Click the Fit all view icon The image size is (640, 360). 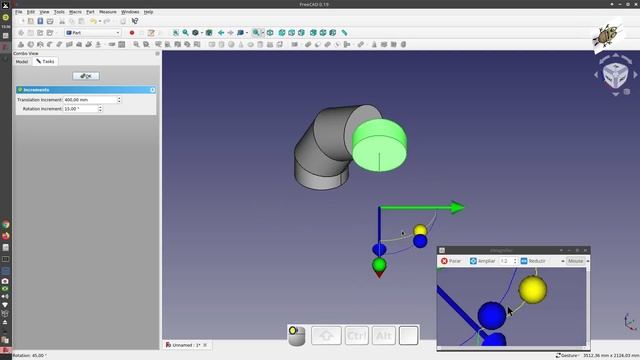coord(176,33)
